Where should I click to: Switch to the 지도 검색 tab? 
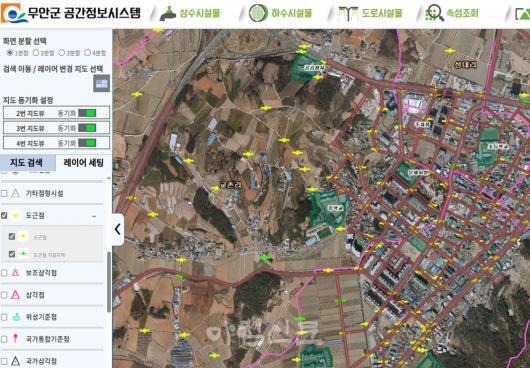[28, 163]
